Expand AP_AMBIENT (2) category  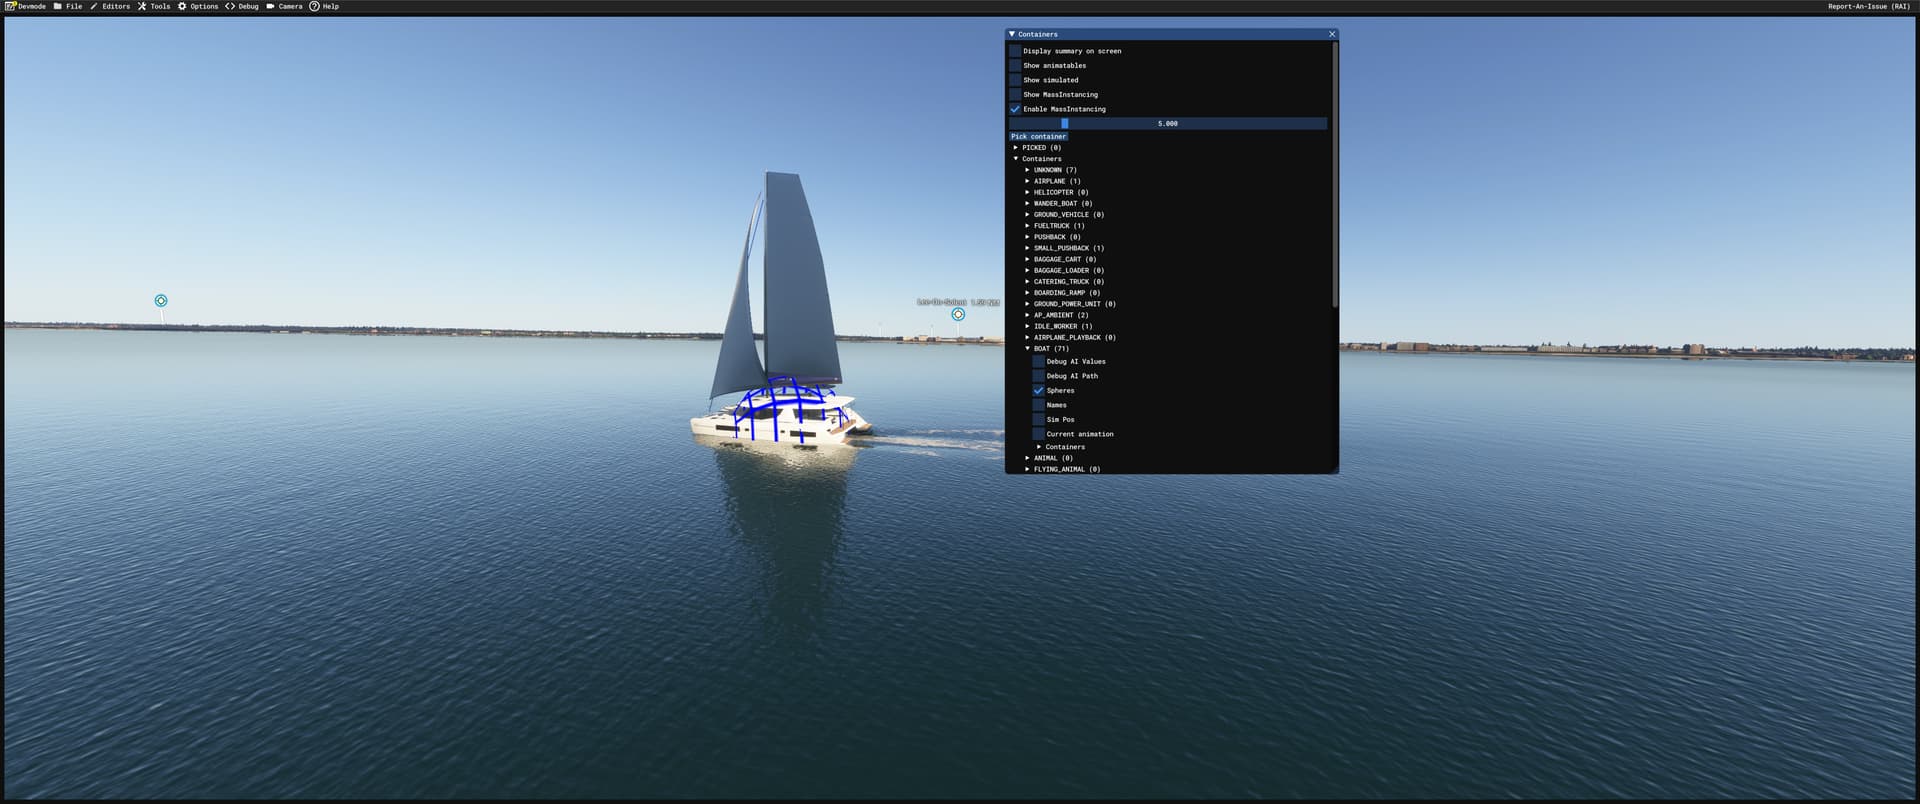pyautogui.click(x=1027, y=315)
